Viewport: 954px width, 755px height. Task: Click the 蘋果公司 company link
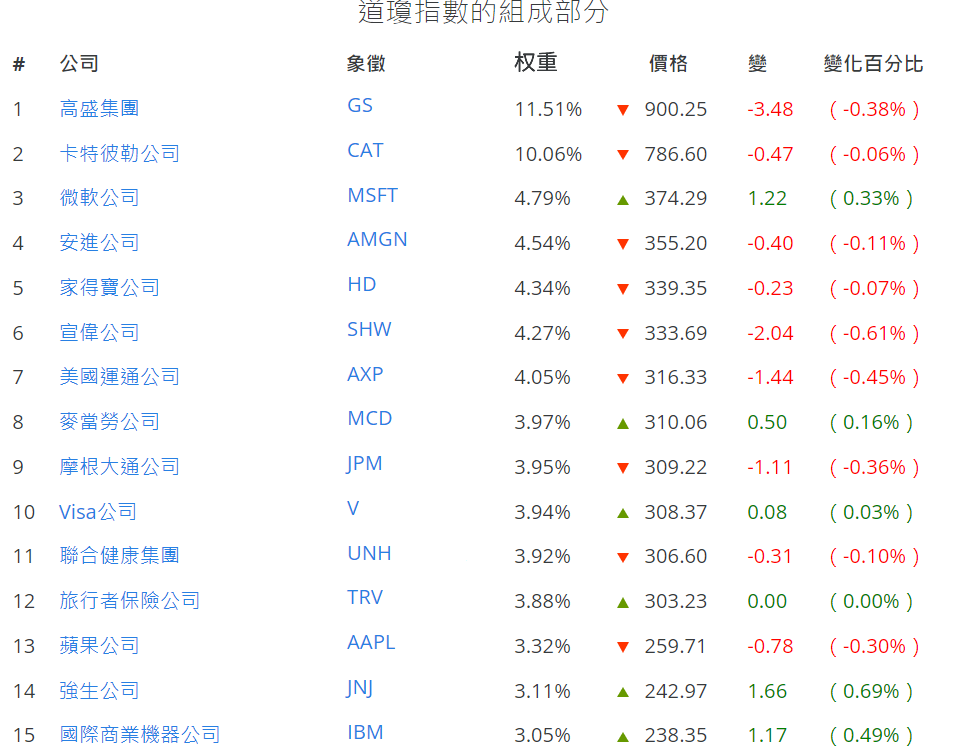(99, 646)
